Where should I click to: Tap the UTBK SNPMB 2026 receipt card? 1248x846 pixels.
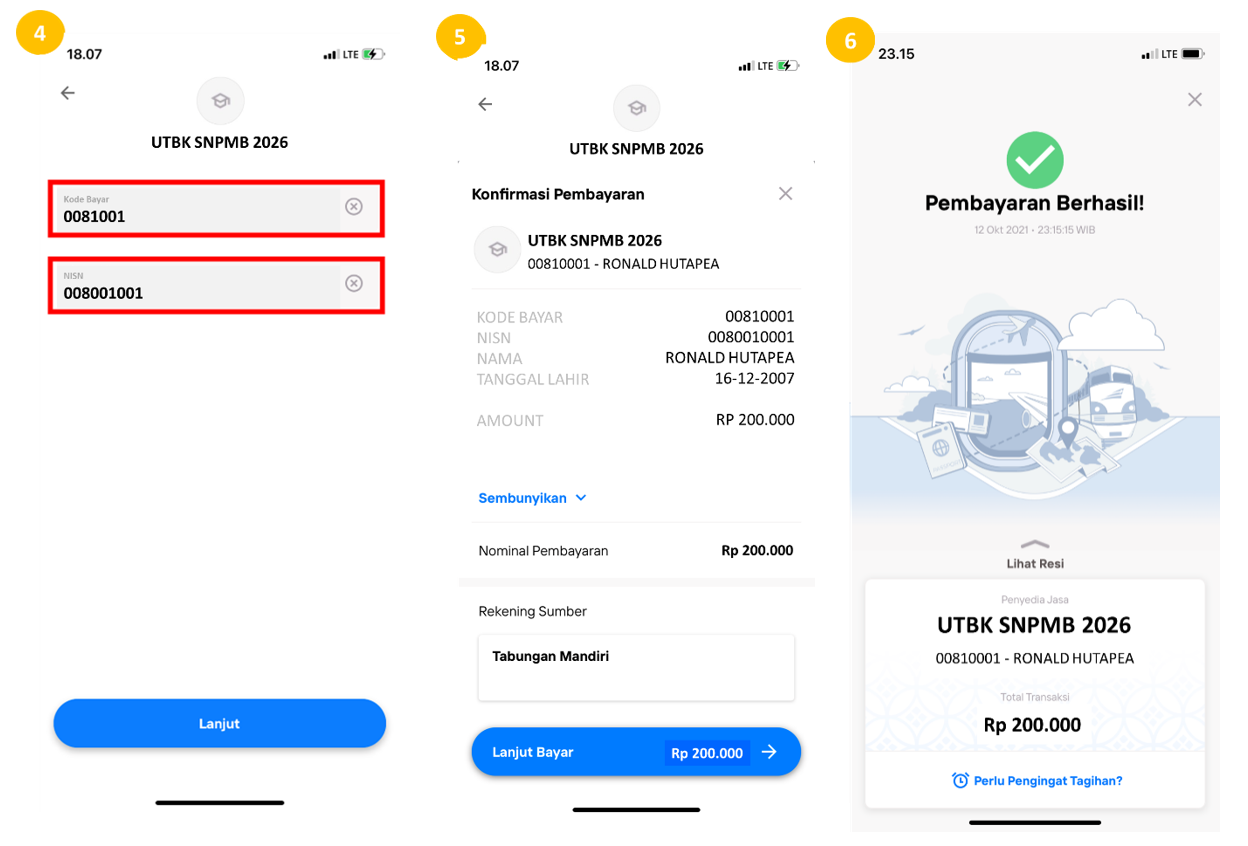tap(1035, 693)
